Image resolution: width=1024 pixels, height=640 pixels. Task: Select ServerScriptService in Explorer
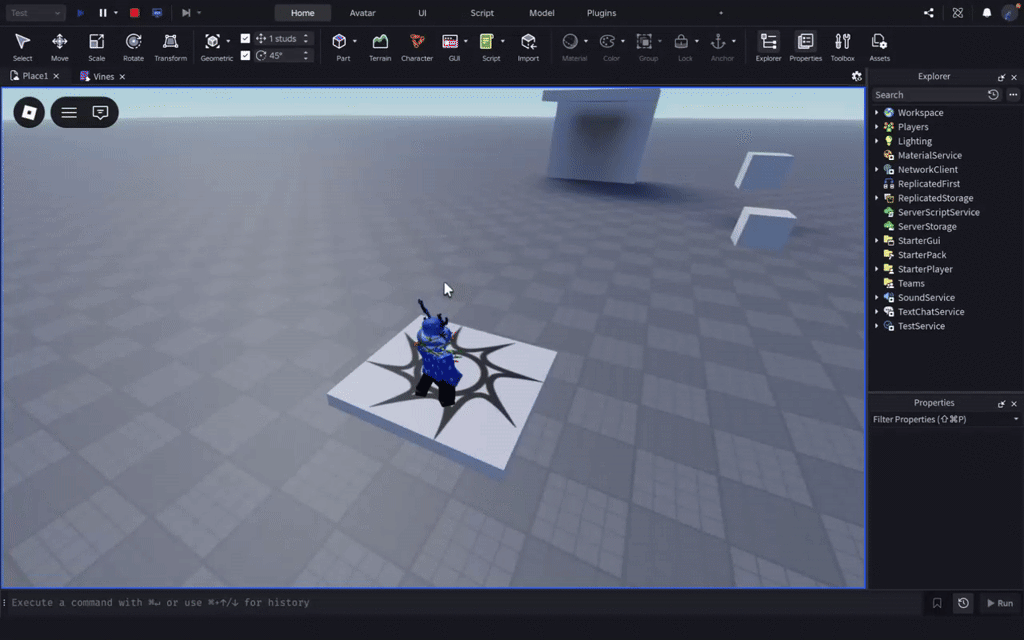coord(938,212)
